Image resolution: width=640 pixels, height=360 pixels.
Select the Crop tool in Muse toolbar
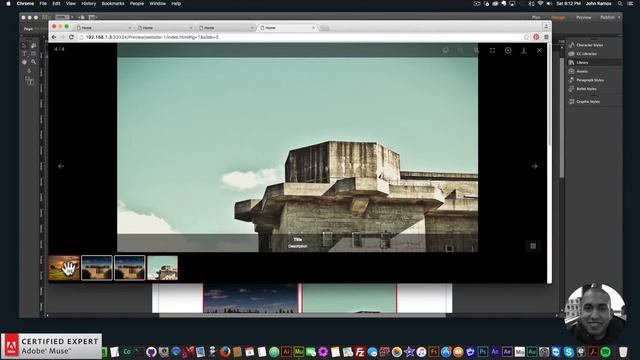(x=33, y=46)
